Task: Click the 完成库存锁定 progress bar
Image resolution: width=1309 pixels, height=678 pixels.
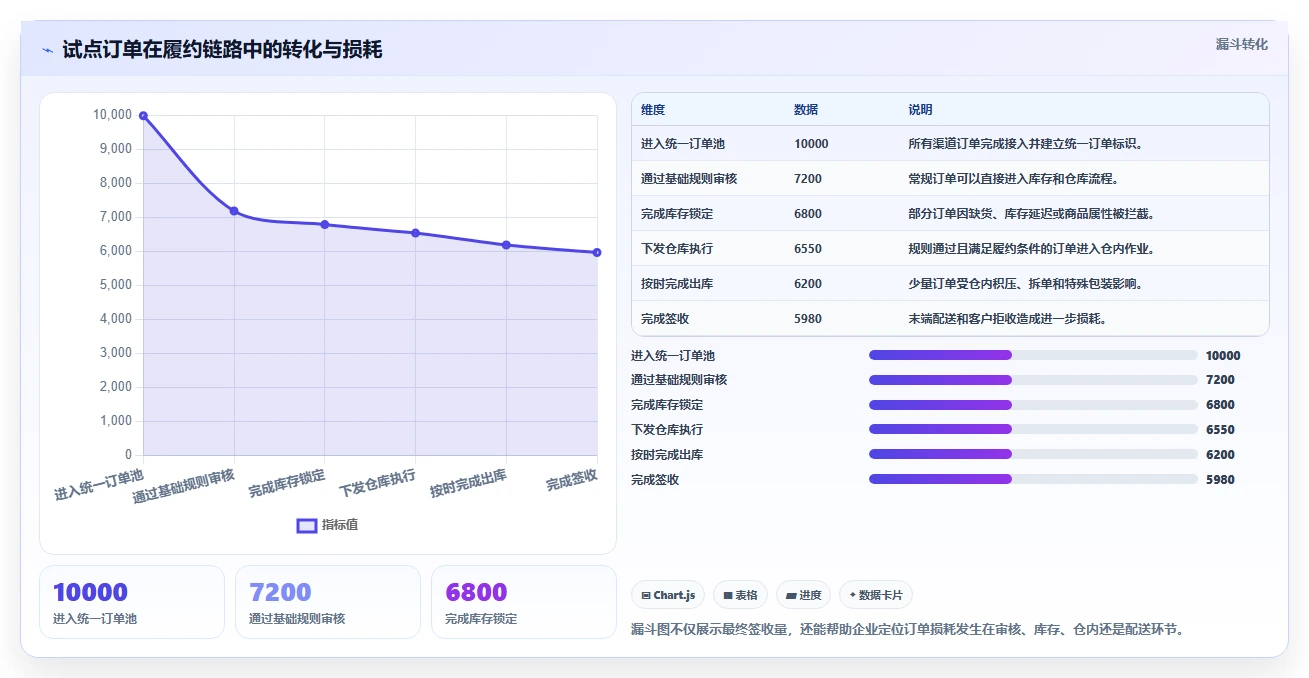Action: (x=1033, y=405)
